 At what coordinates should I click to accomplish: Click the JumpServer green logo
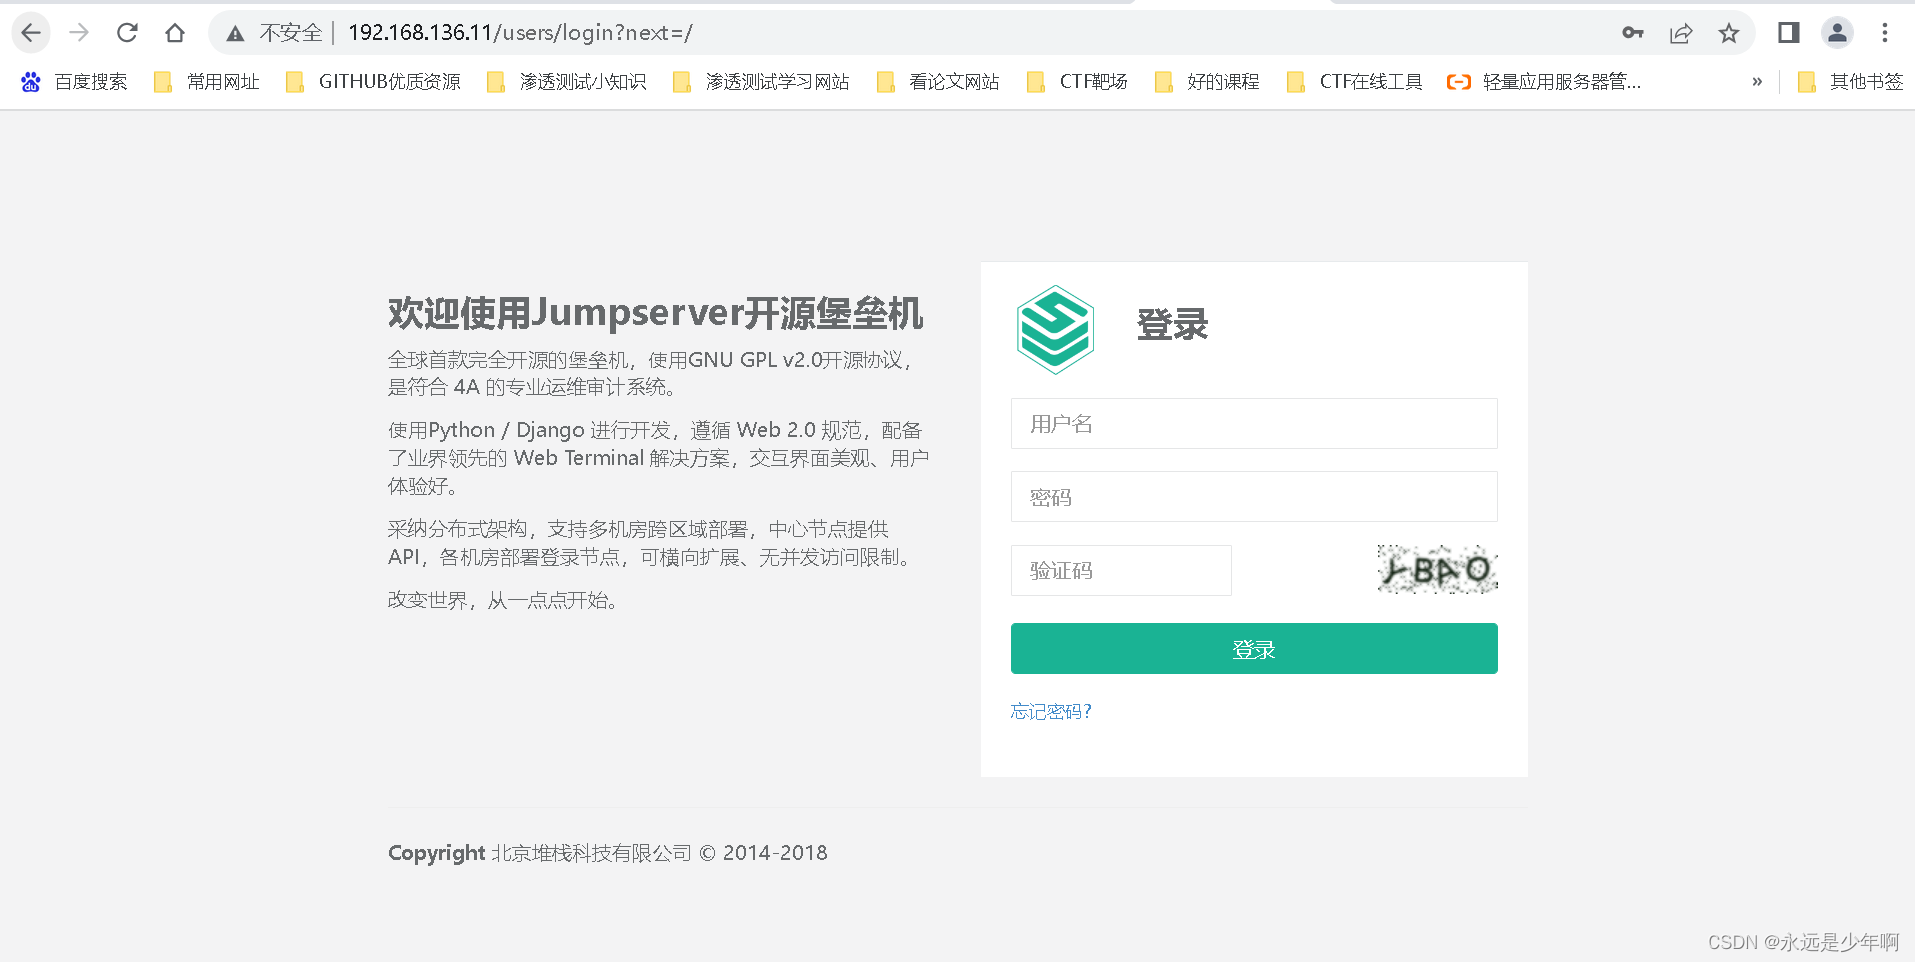click(1054, 328)
